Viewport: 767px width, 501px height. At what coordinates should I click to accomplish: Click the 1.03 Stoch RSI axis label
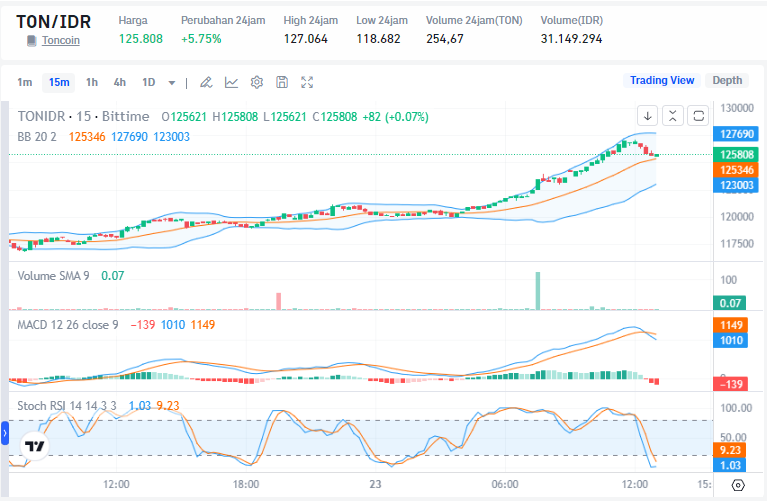pos(730,465)
